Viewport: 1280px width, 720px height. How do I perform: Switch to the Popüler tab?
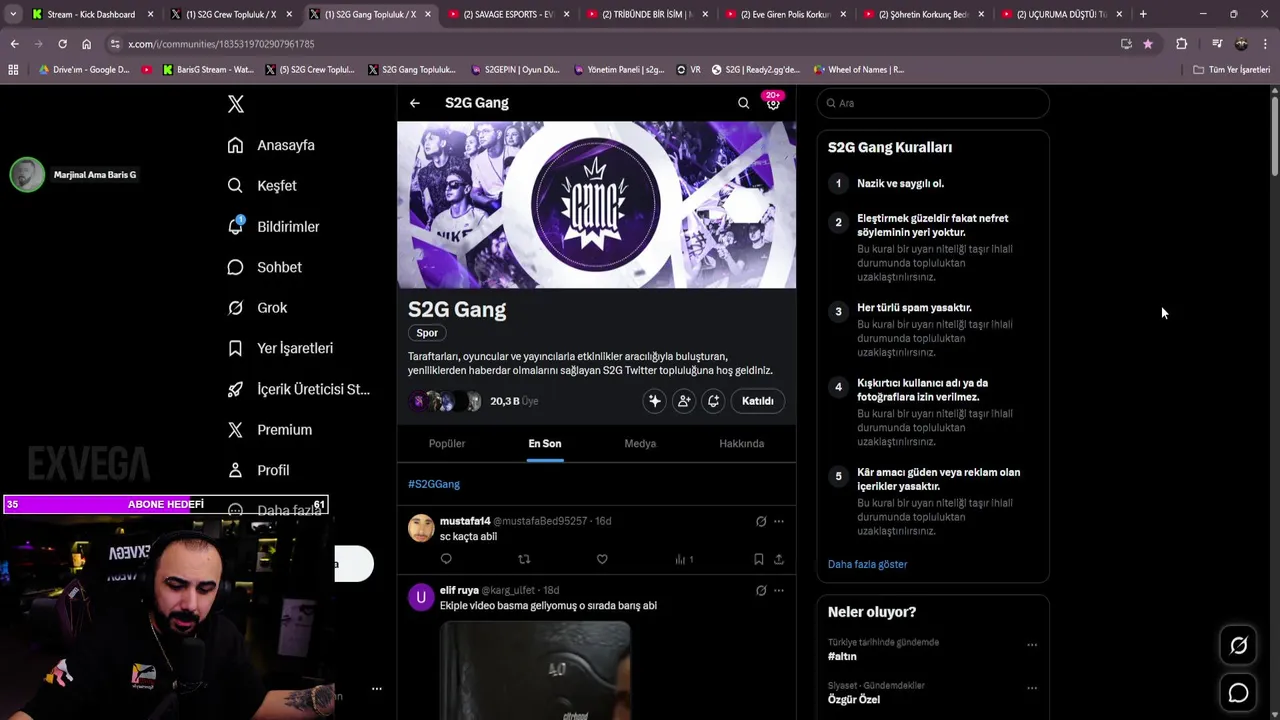click(447, 444)
